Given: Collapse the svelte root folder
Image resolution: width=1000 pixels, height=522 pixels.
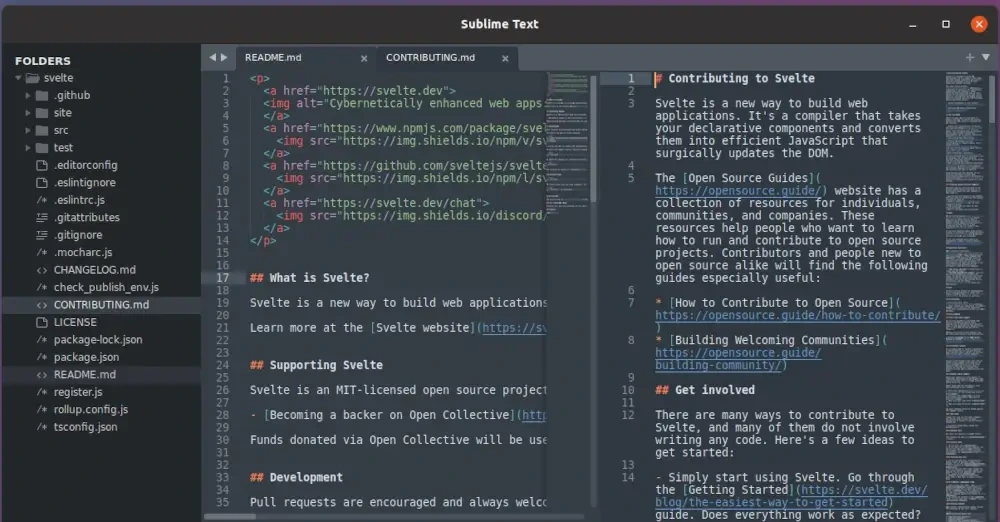Looking at the screenshot, I should point(18,78).
